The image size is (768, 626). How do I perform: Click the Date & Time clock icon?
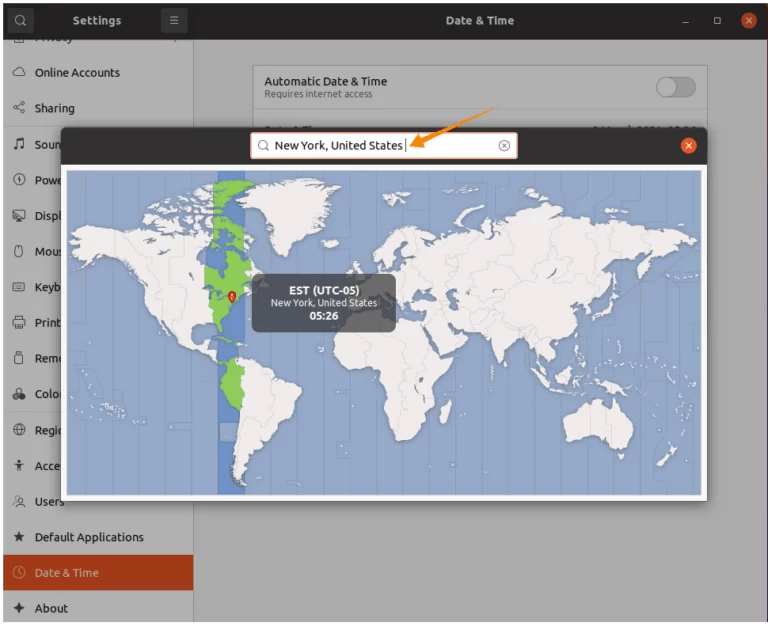[19, 572]
